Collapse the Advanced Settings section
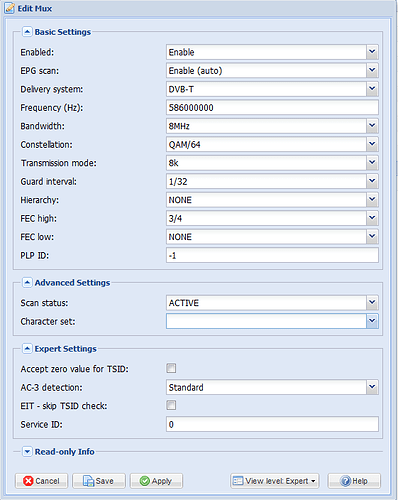The image size is (398, 500). point(27,283)
